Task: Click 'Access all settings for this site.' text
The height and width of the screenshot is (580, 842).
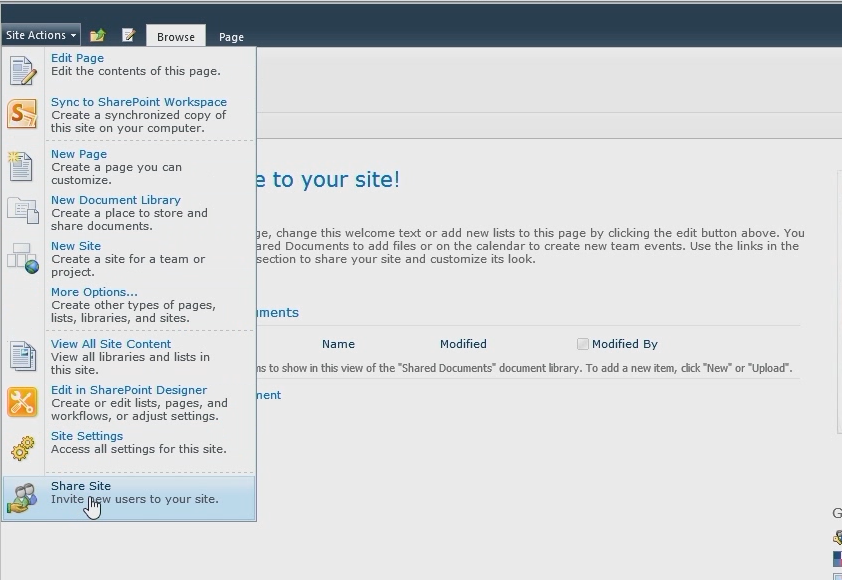Action: point(139,449)
